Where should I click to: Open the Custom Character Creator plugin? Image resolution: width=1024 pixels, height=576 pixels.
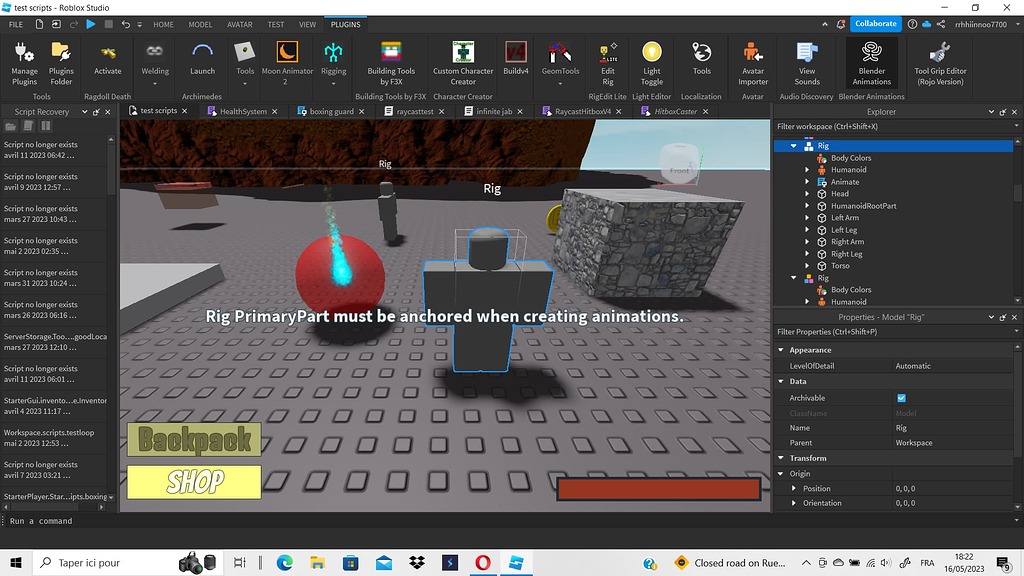(x=461, y=62)
